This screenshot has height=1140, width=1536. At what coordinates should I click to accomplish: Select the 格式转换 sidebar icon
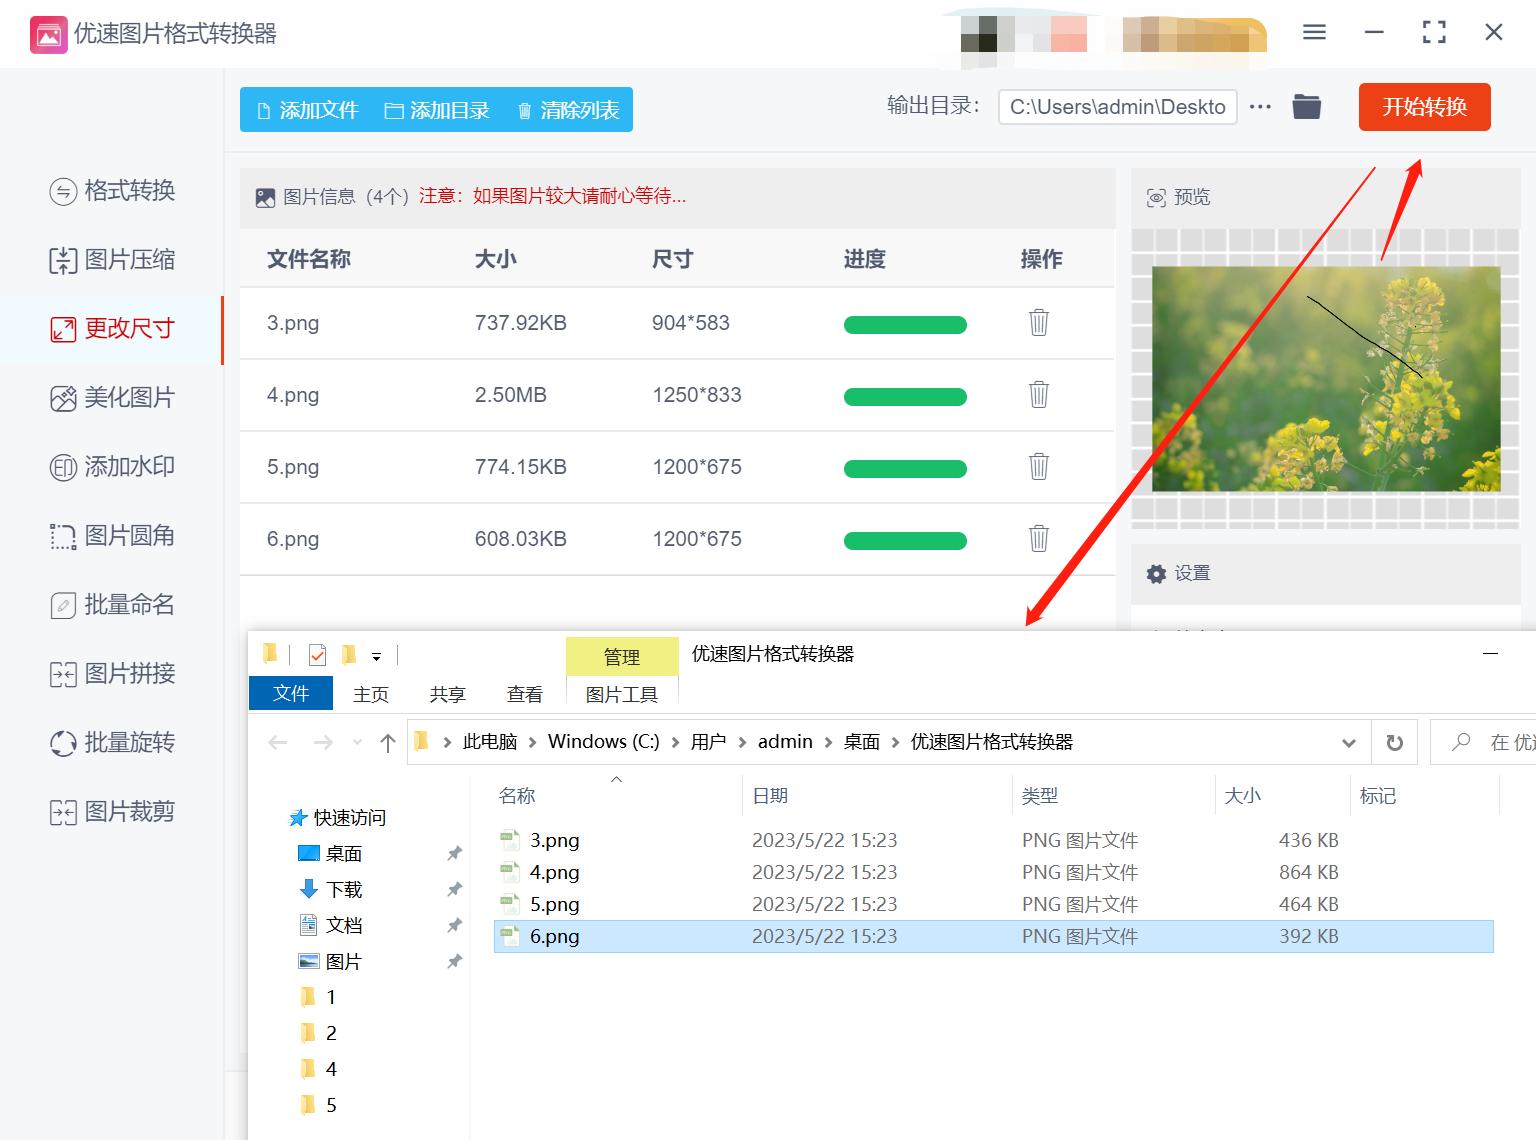[113, 192]
